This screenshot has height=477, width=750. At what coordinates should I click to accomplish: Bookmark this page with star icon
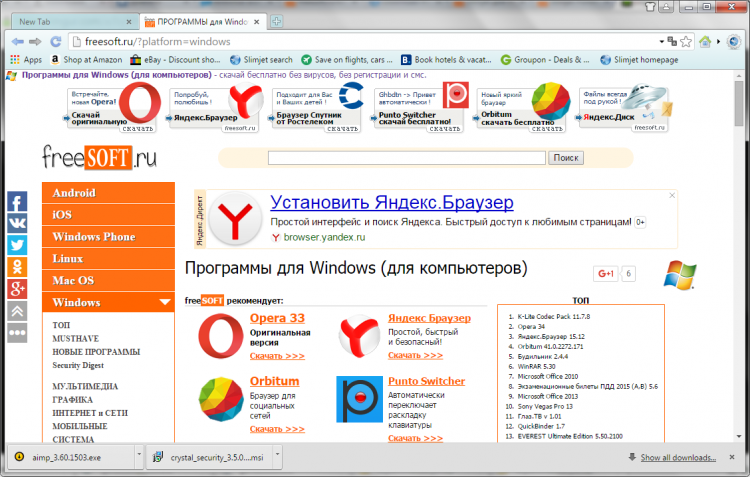click(x=686, y=42)
